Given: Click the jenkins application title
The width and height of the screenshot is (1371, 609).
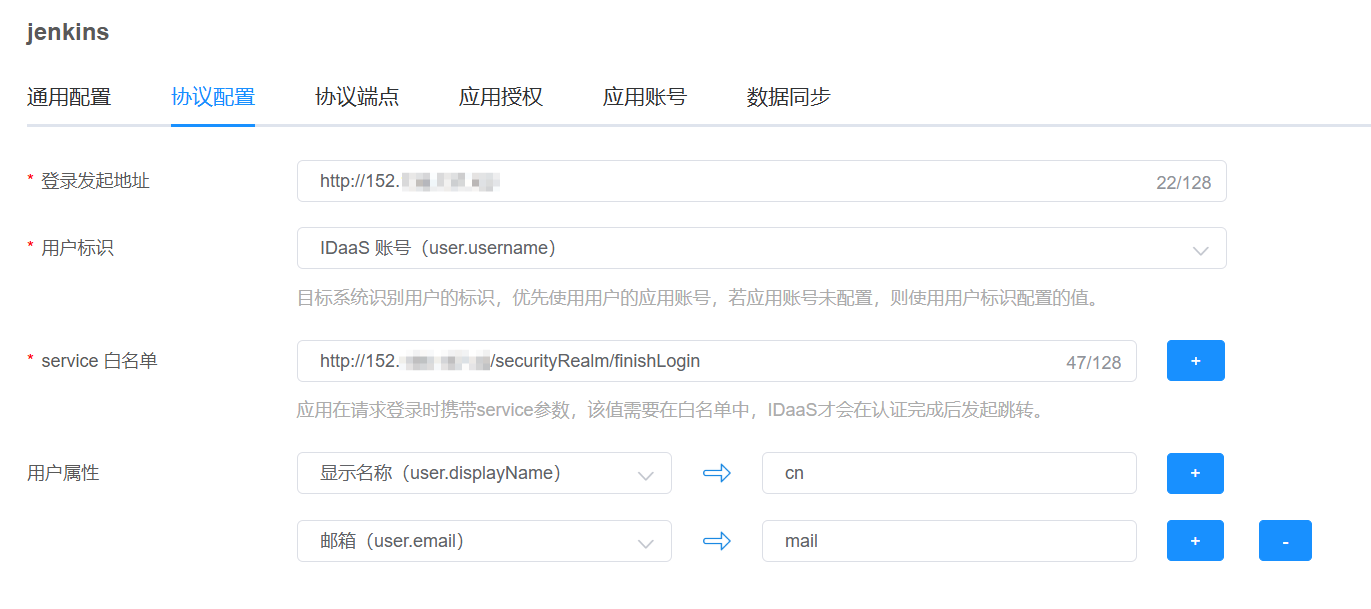Looking at the screenshot, I should coord(68,32).
